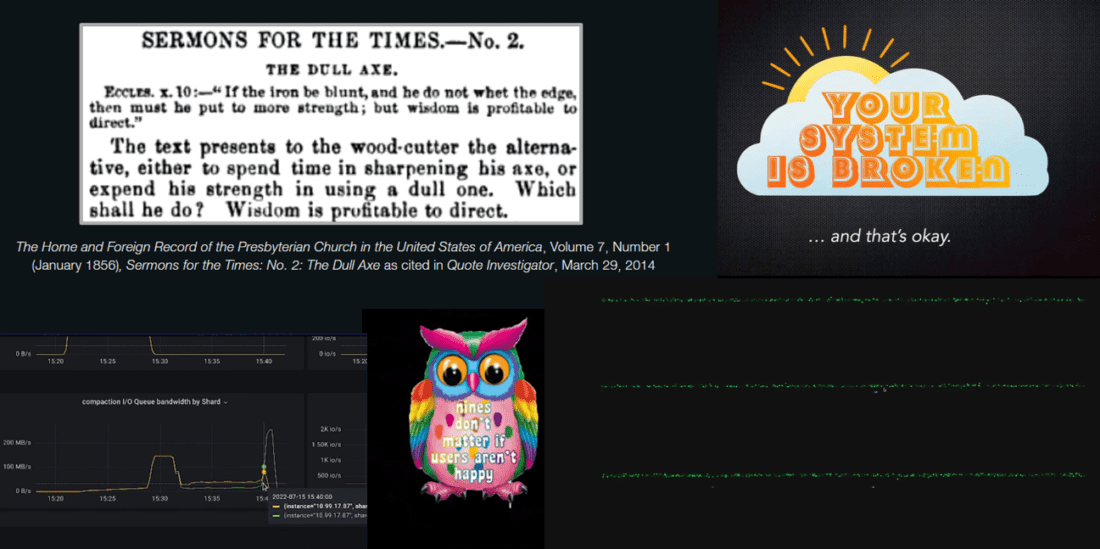The width and height of the screenshot is (1100, 549).
Task: Click 'The Dull Axe' subheading in the clipping
Action: [330, 70]
